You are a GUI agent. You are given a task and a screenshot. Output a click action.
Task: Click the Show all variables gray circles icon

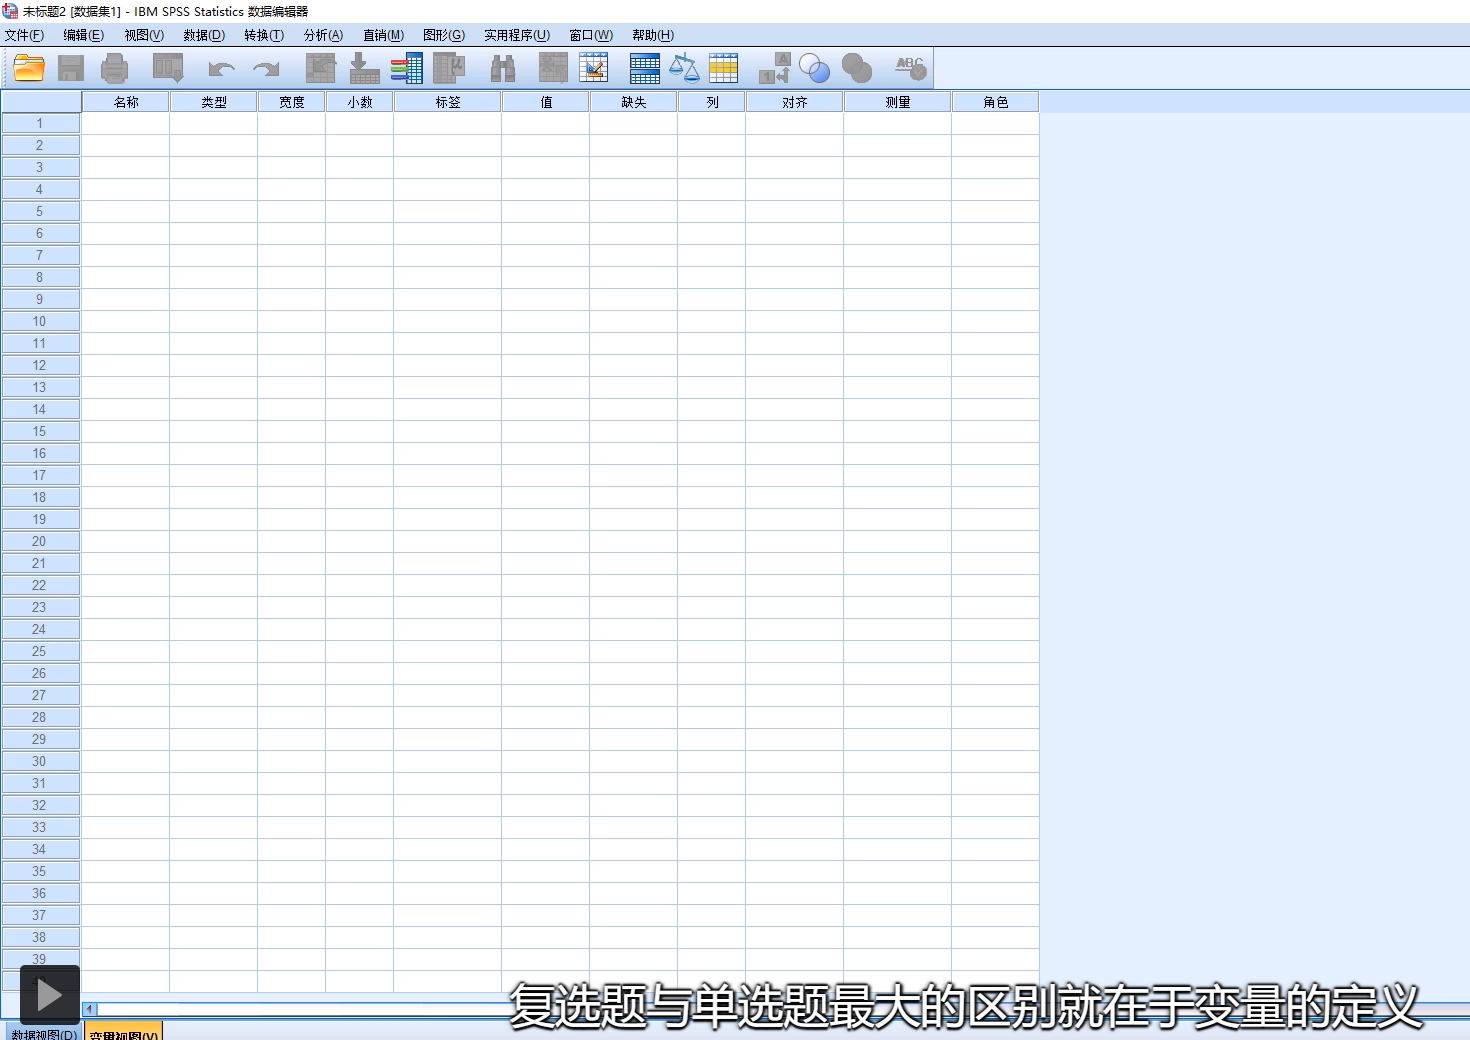tap(857, 68)
